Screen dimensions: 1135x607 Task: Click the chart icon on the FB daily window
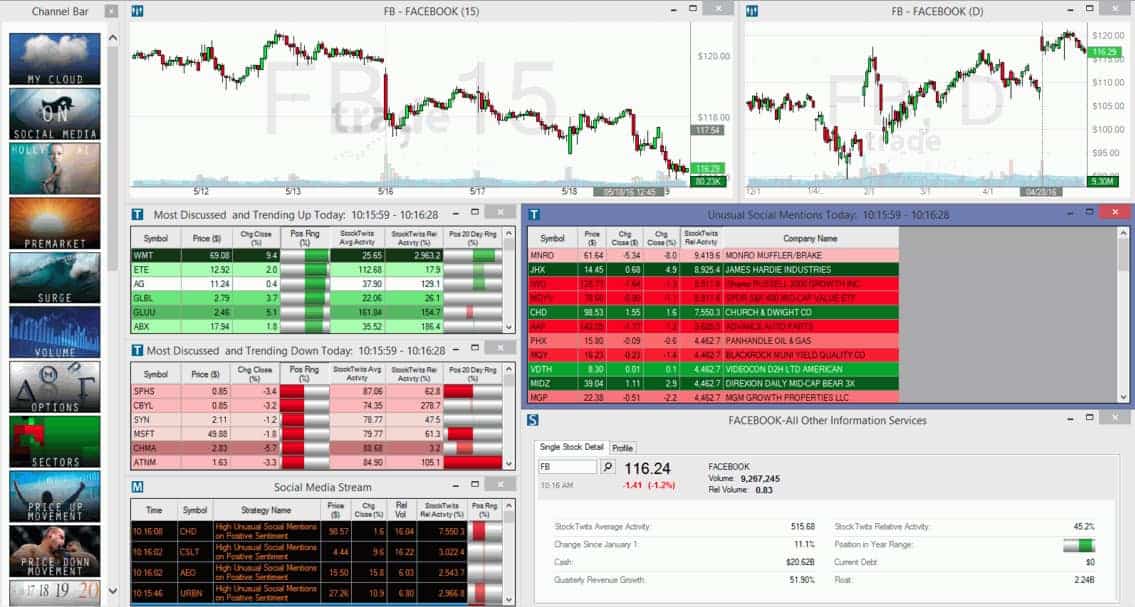coord(751,11)
